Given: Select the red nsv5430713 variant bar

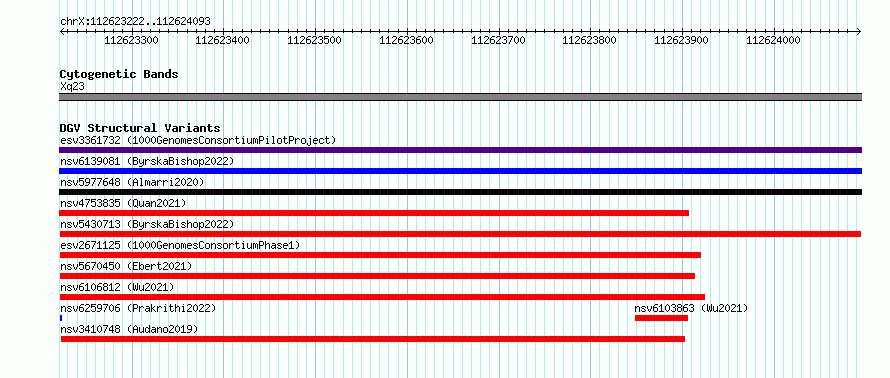Looking at the screenshot, I should pos(460,234).
